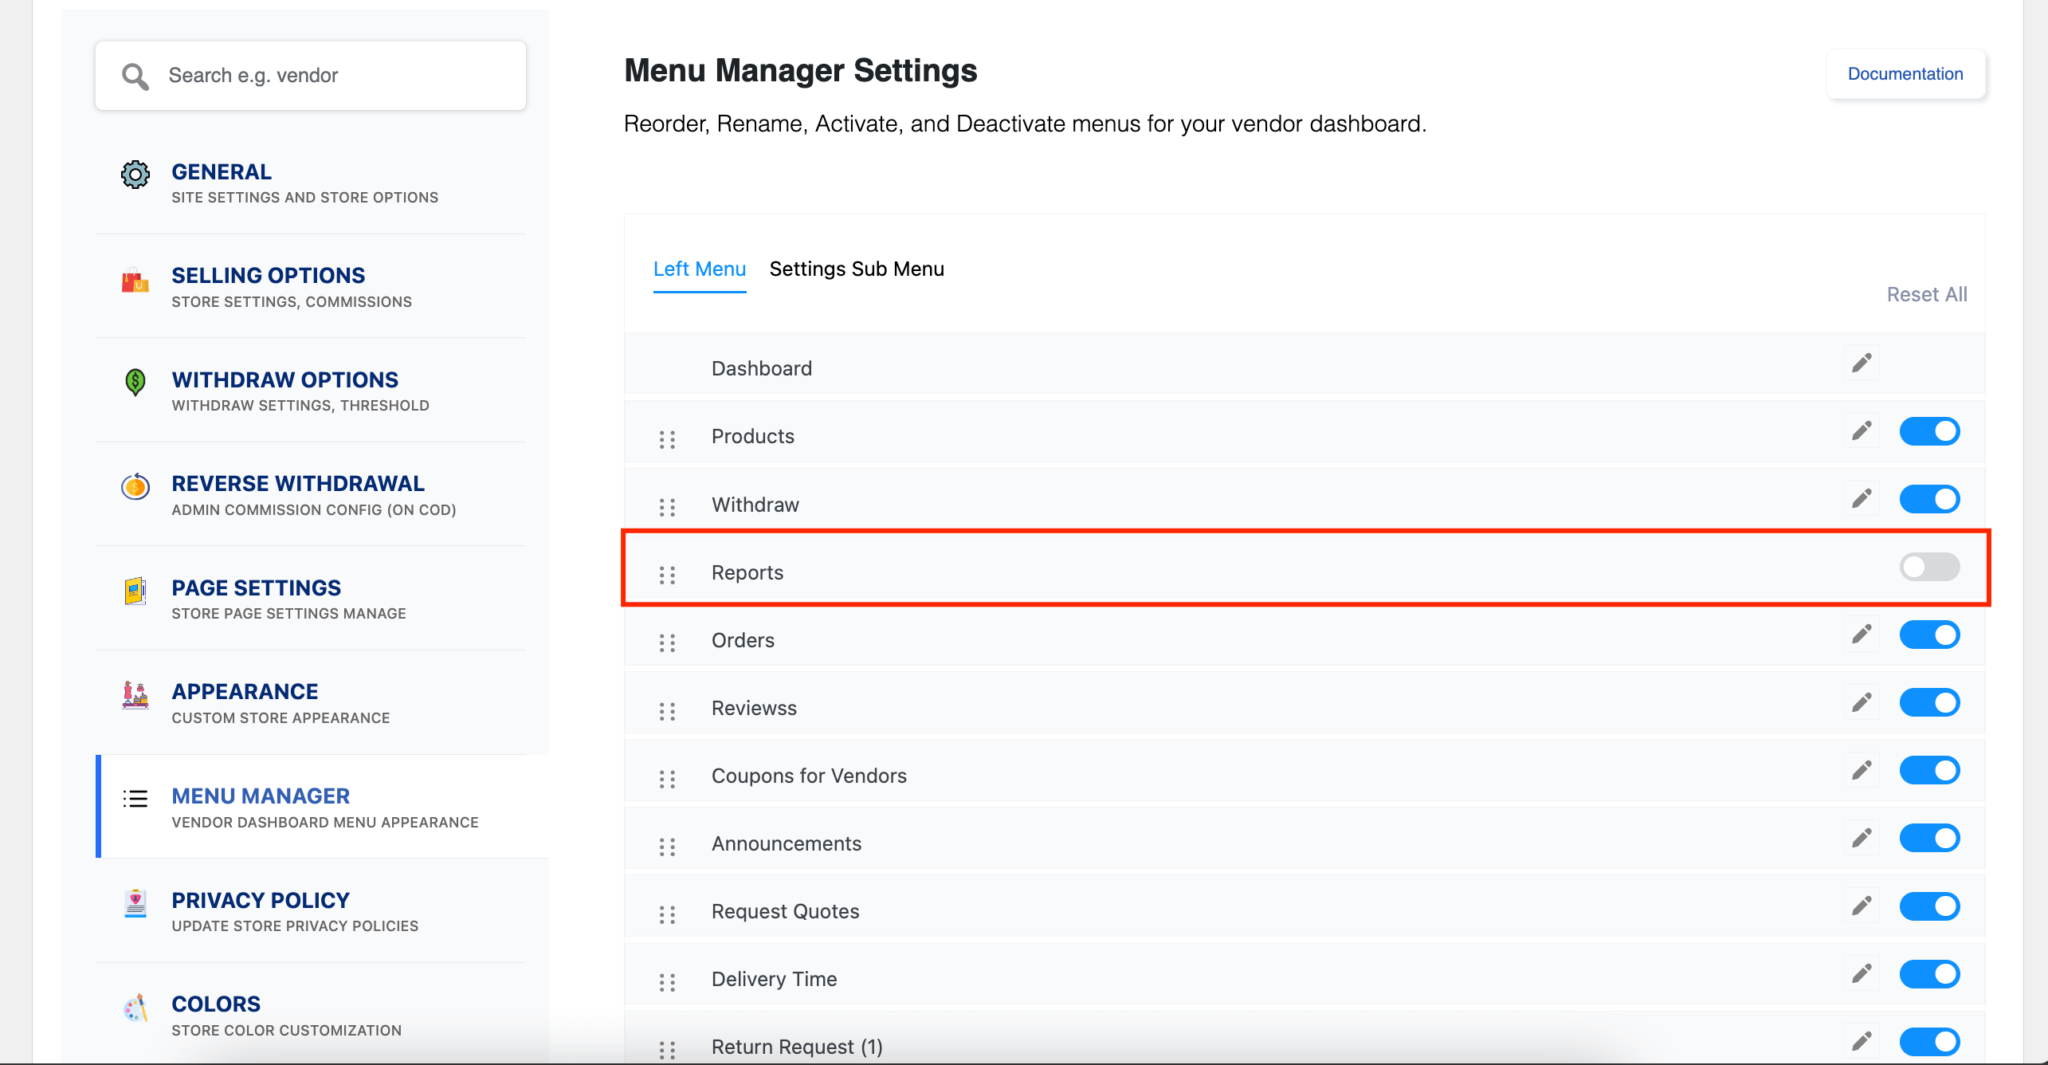2048x1065 pixels.
Task: Select the Selling Options shopping bag icon
Action: [x=135, y=282]
